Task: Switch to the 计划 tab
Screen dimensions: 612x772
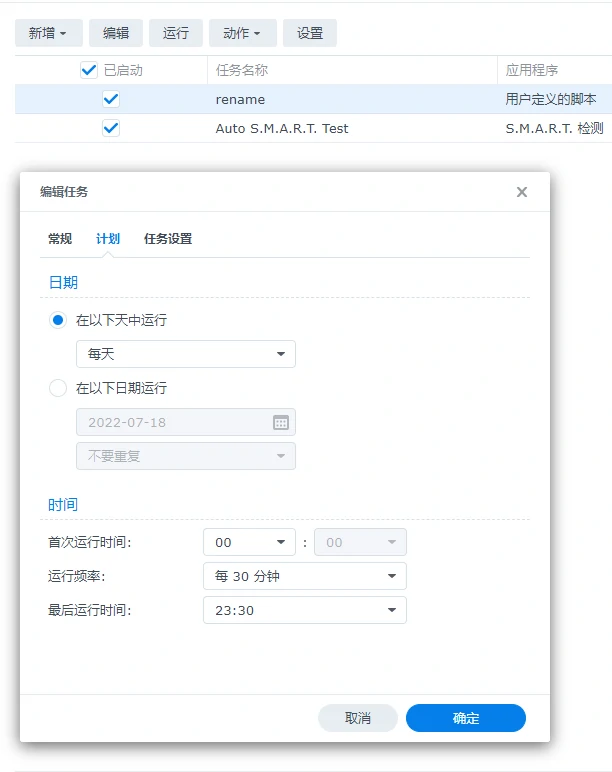Action: (108, 239)
